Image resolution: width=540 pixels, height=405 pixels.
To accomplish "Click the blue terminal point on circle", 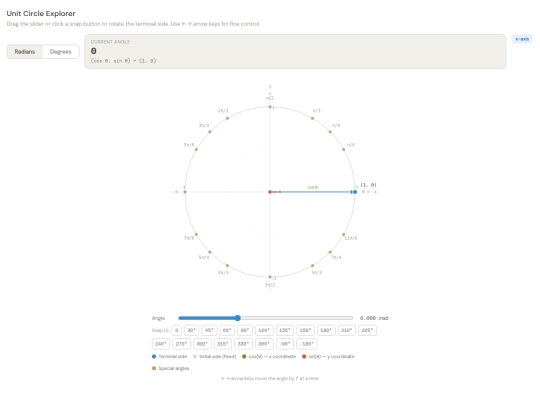I will pos(355,192).
